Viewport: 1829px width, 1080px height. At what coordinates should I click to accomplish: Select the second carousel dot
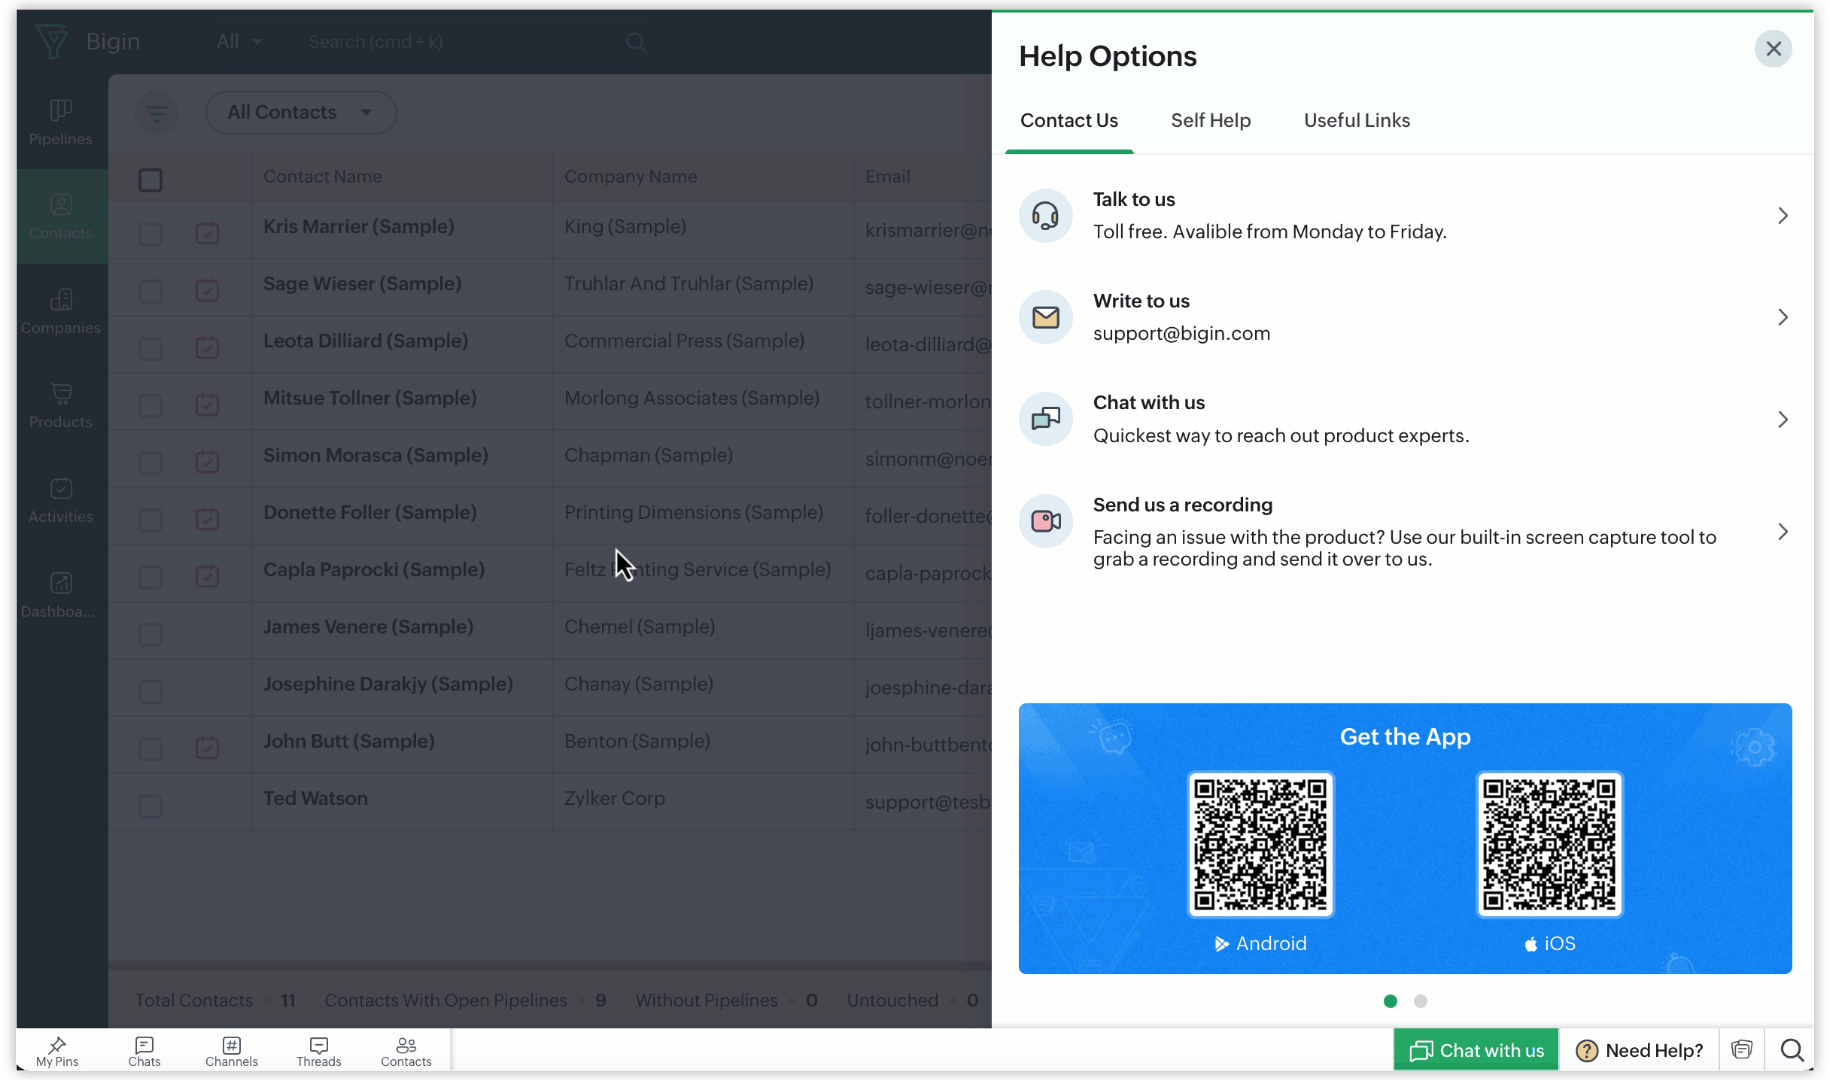tap(1421, 1001)
